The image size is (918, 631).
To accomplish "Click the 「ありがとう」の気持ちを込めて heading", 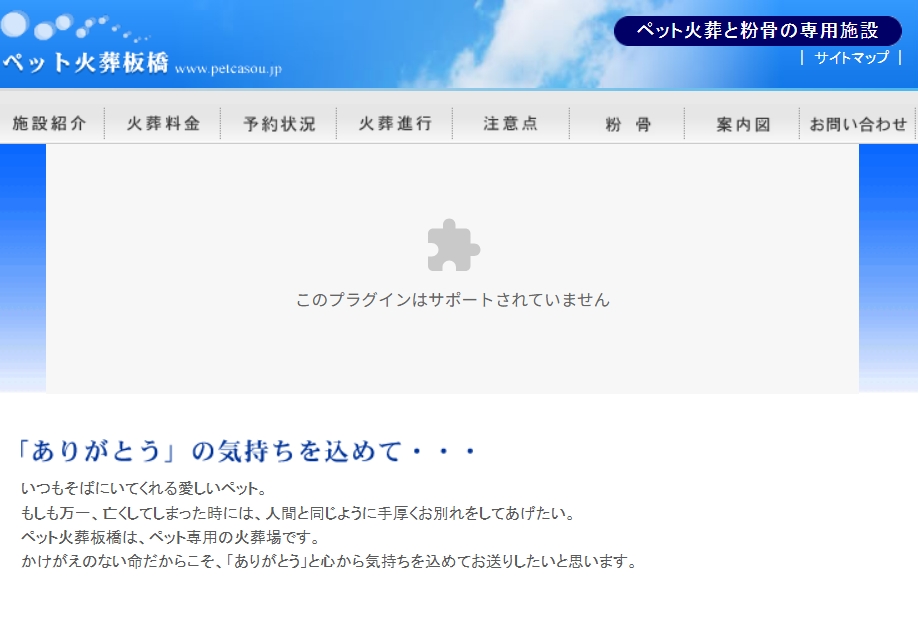I will [x=247, y=452].
